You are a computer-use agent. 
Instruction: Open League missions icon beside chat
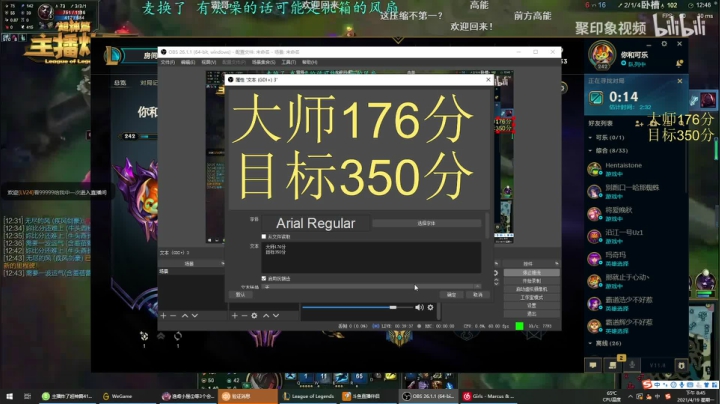click(x=613, y=365)
